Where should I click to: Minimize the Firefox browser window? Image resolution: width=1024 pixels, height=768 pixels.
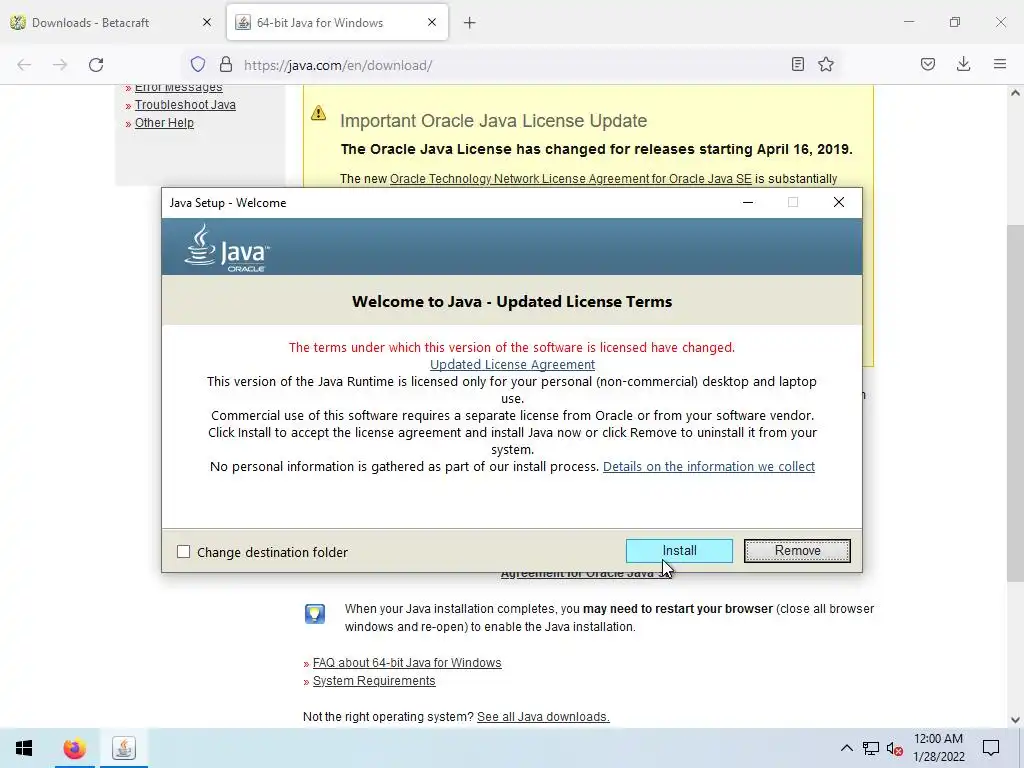[909, 22]
